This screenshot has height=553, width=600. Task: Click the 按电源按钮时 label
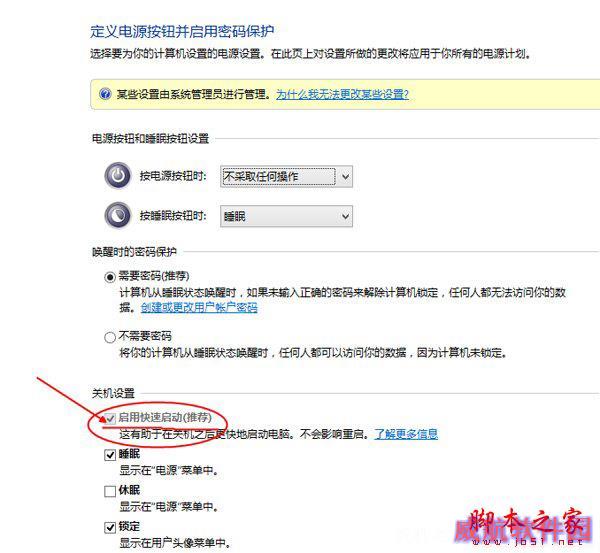173,176
